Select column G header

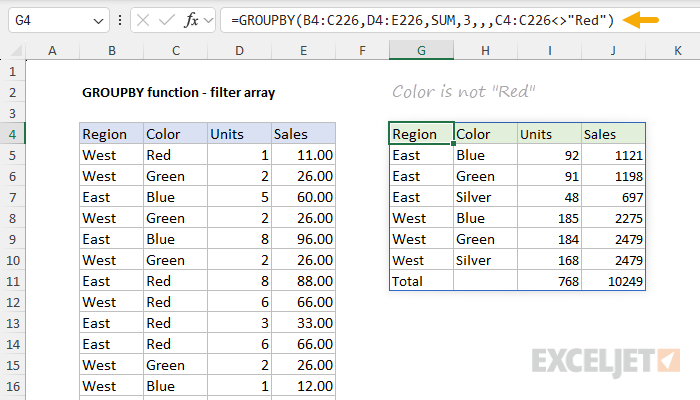pos(421,50)
